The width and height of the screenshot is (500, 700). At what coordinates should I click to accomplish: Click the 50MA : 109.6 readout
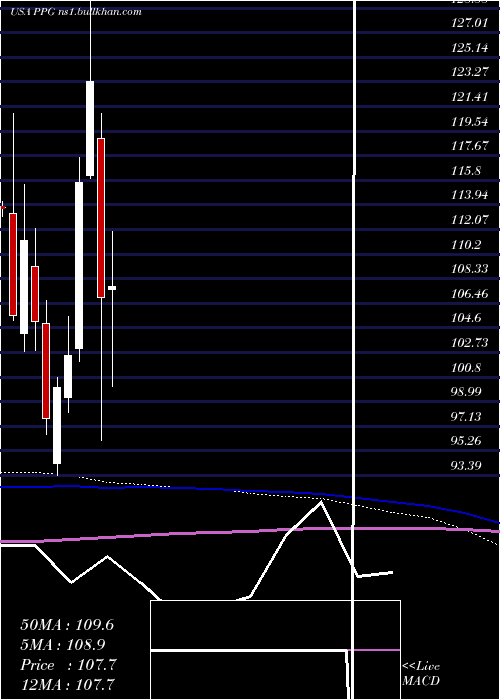click(x=67, y=625)
